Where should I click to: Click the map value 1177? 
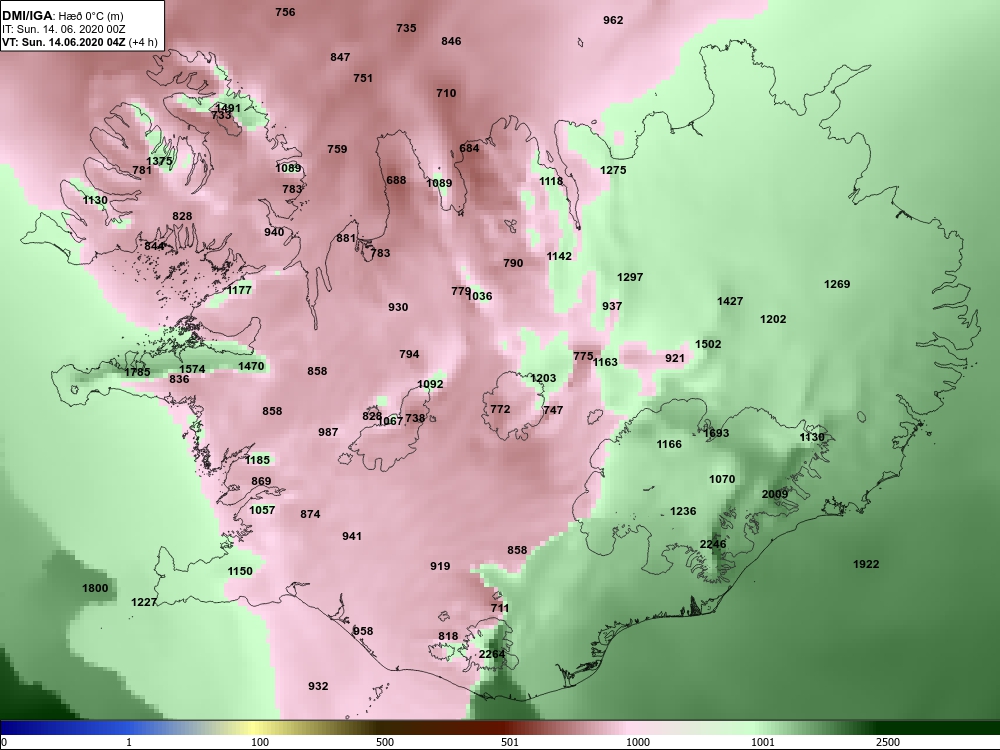coord(240,290)
